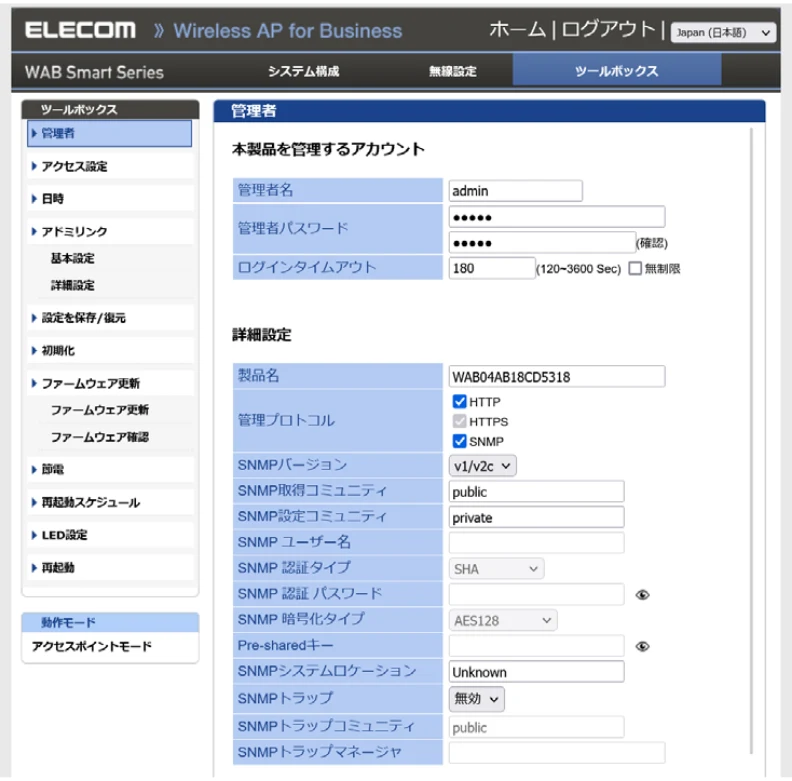Viewport: 792px width, 781px height.
Task: Go to ホーム link
Action: pyautogui.click(x=517, y=30)
